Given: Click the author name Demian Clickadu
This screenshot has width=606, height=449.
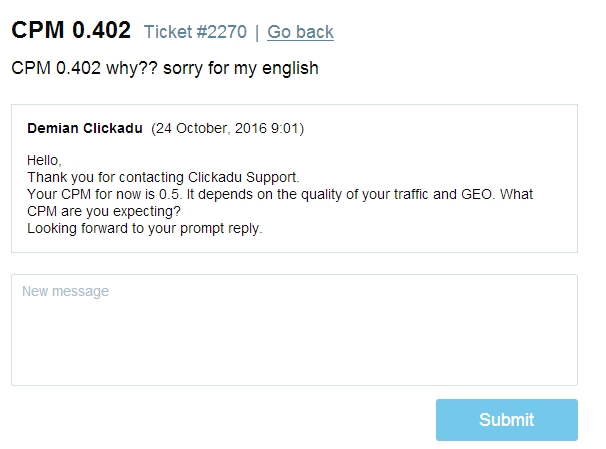Looking at the screenshot, I should click(84, 129).
